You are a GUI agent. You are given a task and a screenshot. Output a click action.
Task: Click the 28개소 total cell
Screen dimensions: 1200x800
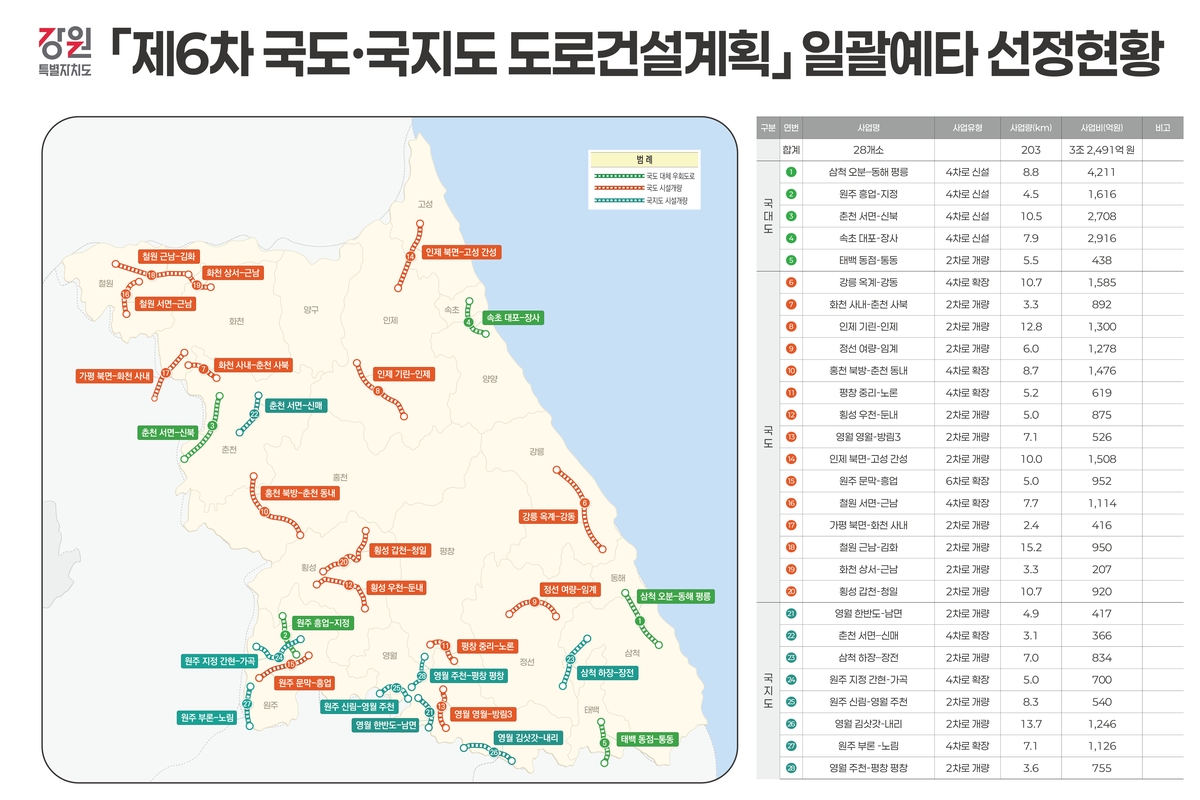tap(868, 150)
